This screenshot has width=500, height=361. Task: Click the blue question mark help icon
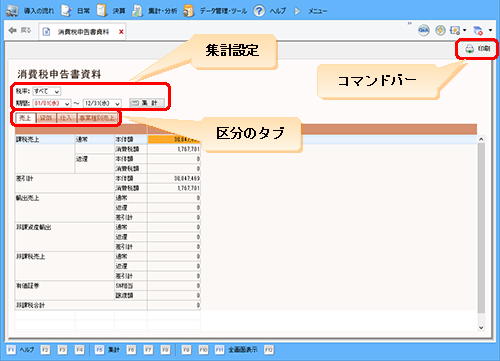pyautogui.click(x=259, y=11)
